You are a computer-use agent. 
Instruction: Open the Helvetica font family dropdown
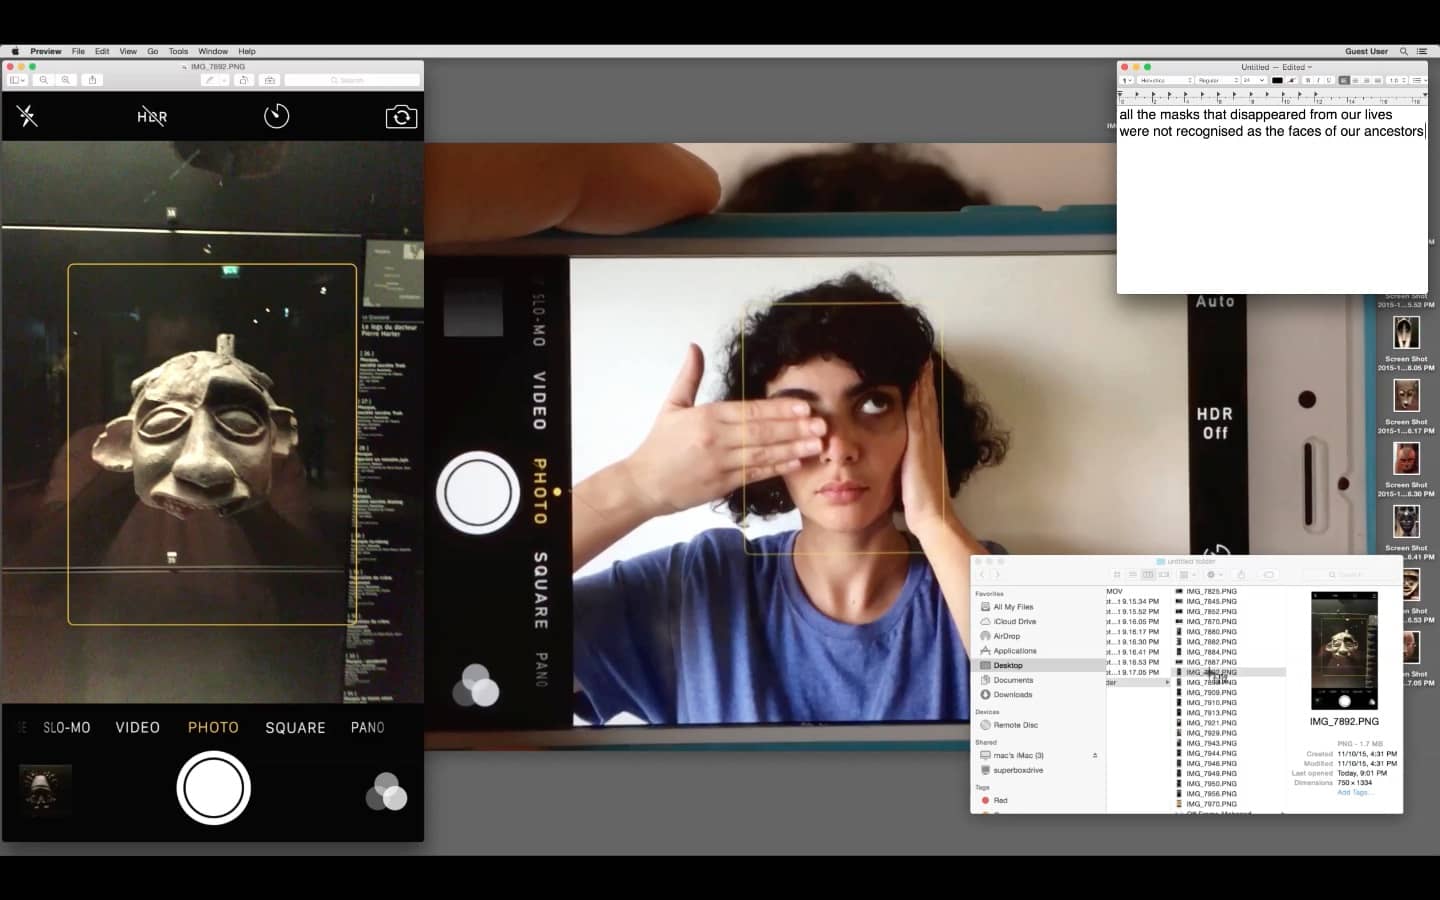1165,80
